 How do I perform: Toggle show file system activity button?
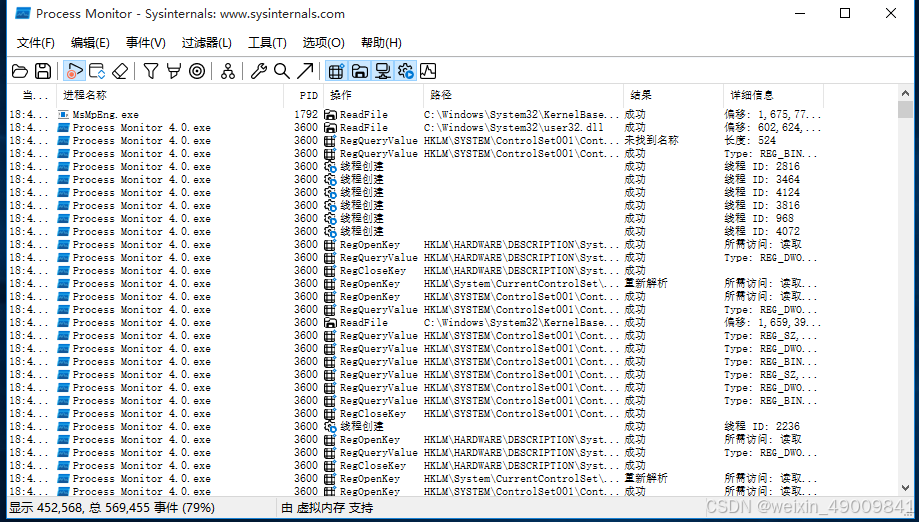coord(359,71)
